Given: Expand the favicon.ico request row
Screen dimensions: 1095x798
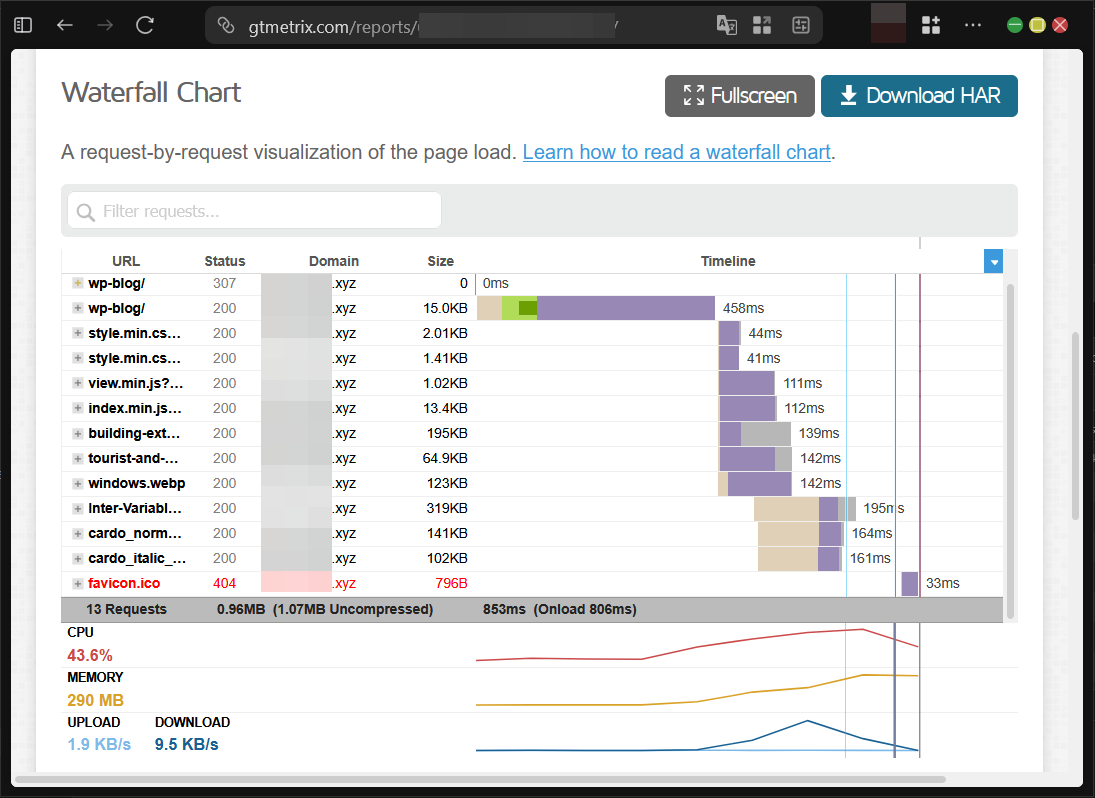Looking at the screenshot, I should (77, 584).
